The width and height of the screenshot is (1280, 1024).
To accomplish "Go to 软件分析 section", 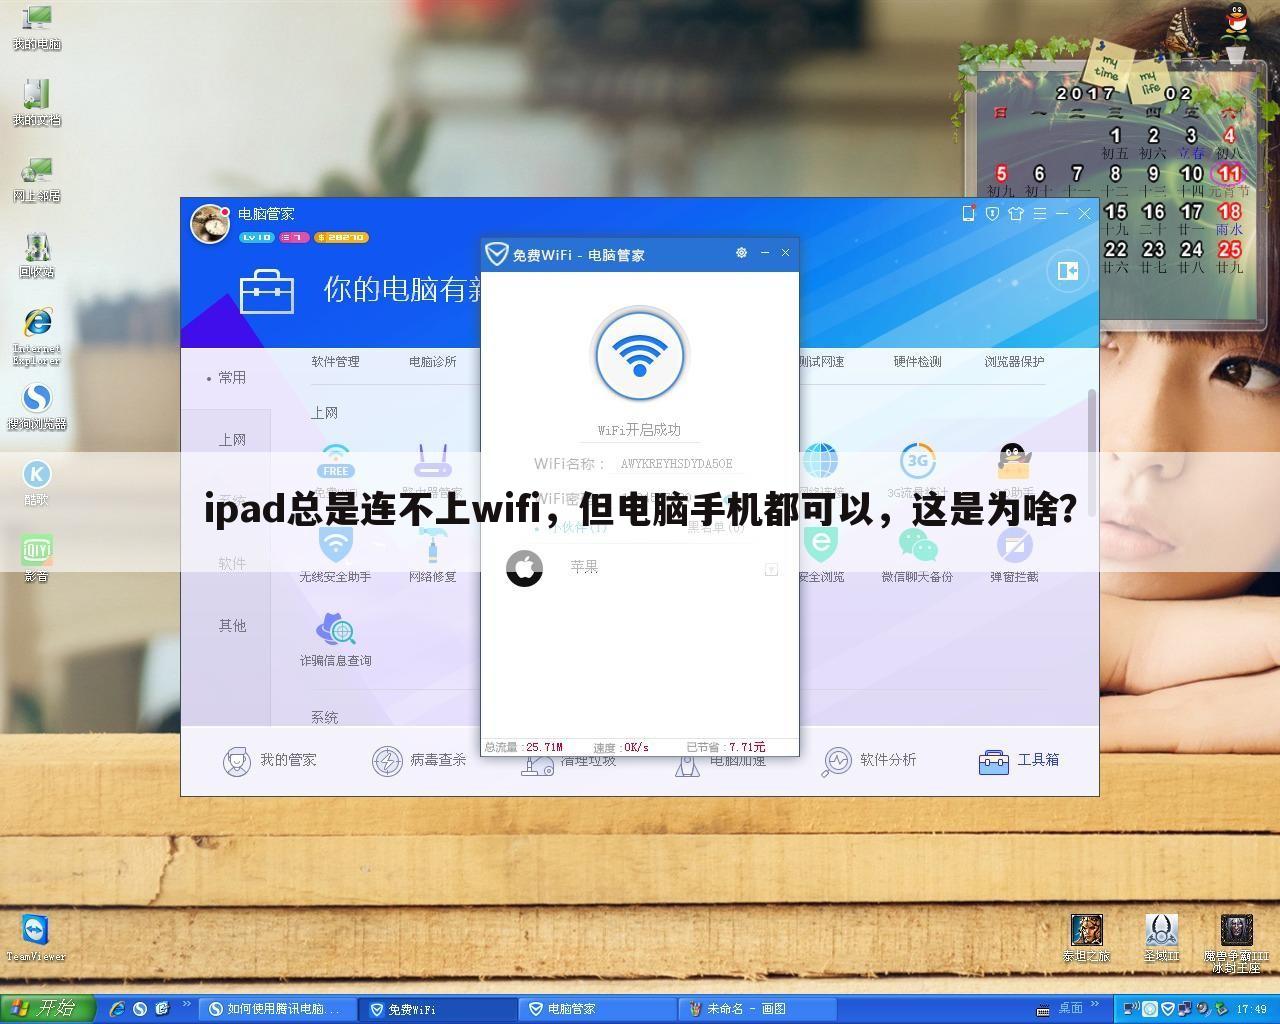I will tap(869, 761).
